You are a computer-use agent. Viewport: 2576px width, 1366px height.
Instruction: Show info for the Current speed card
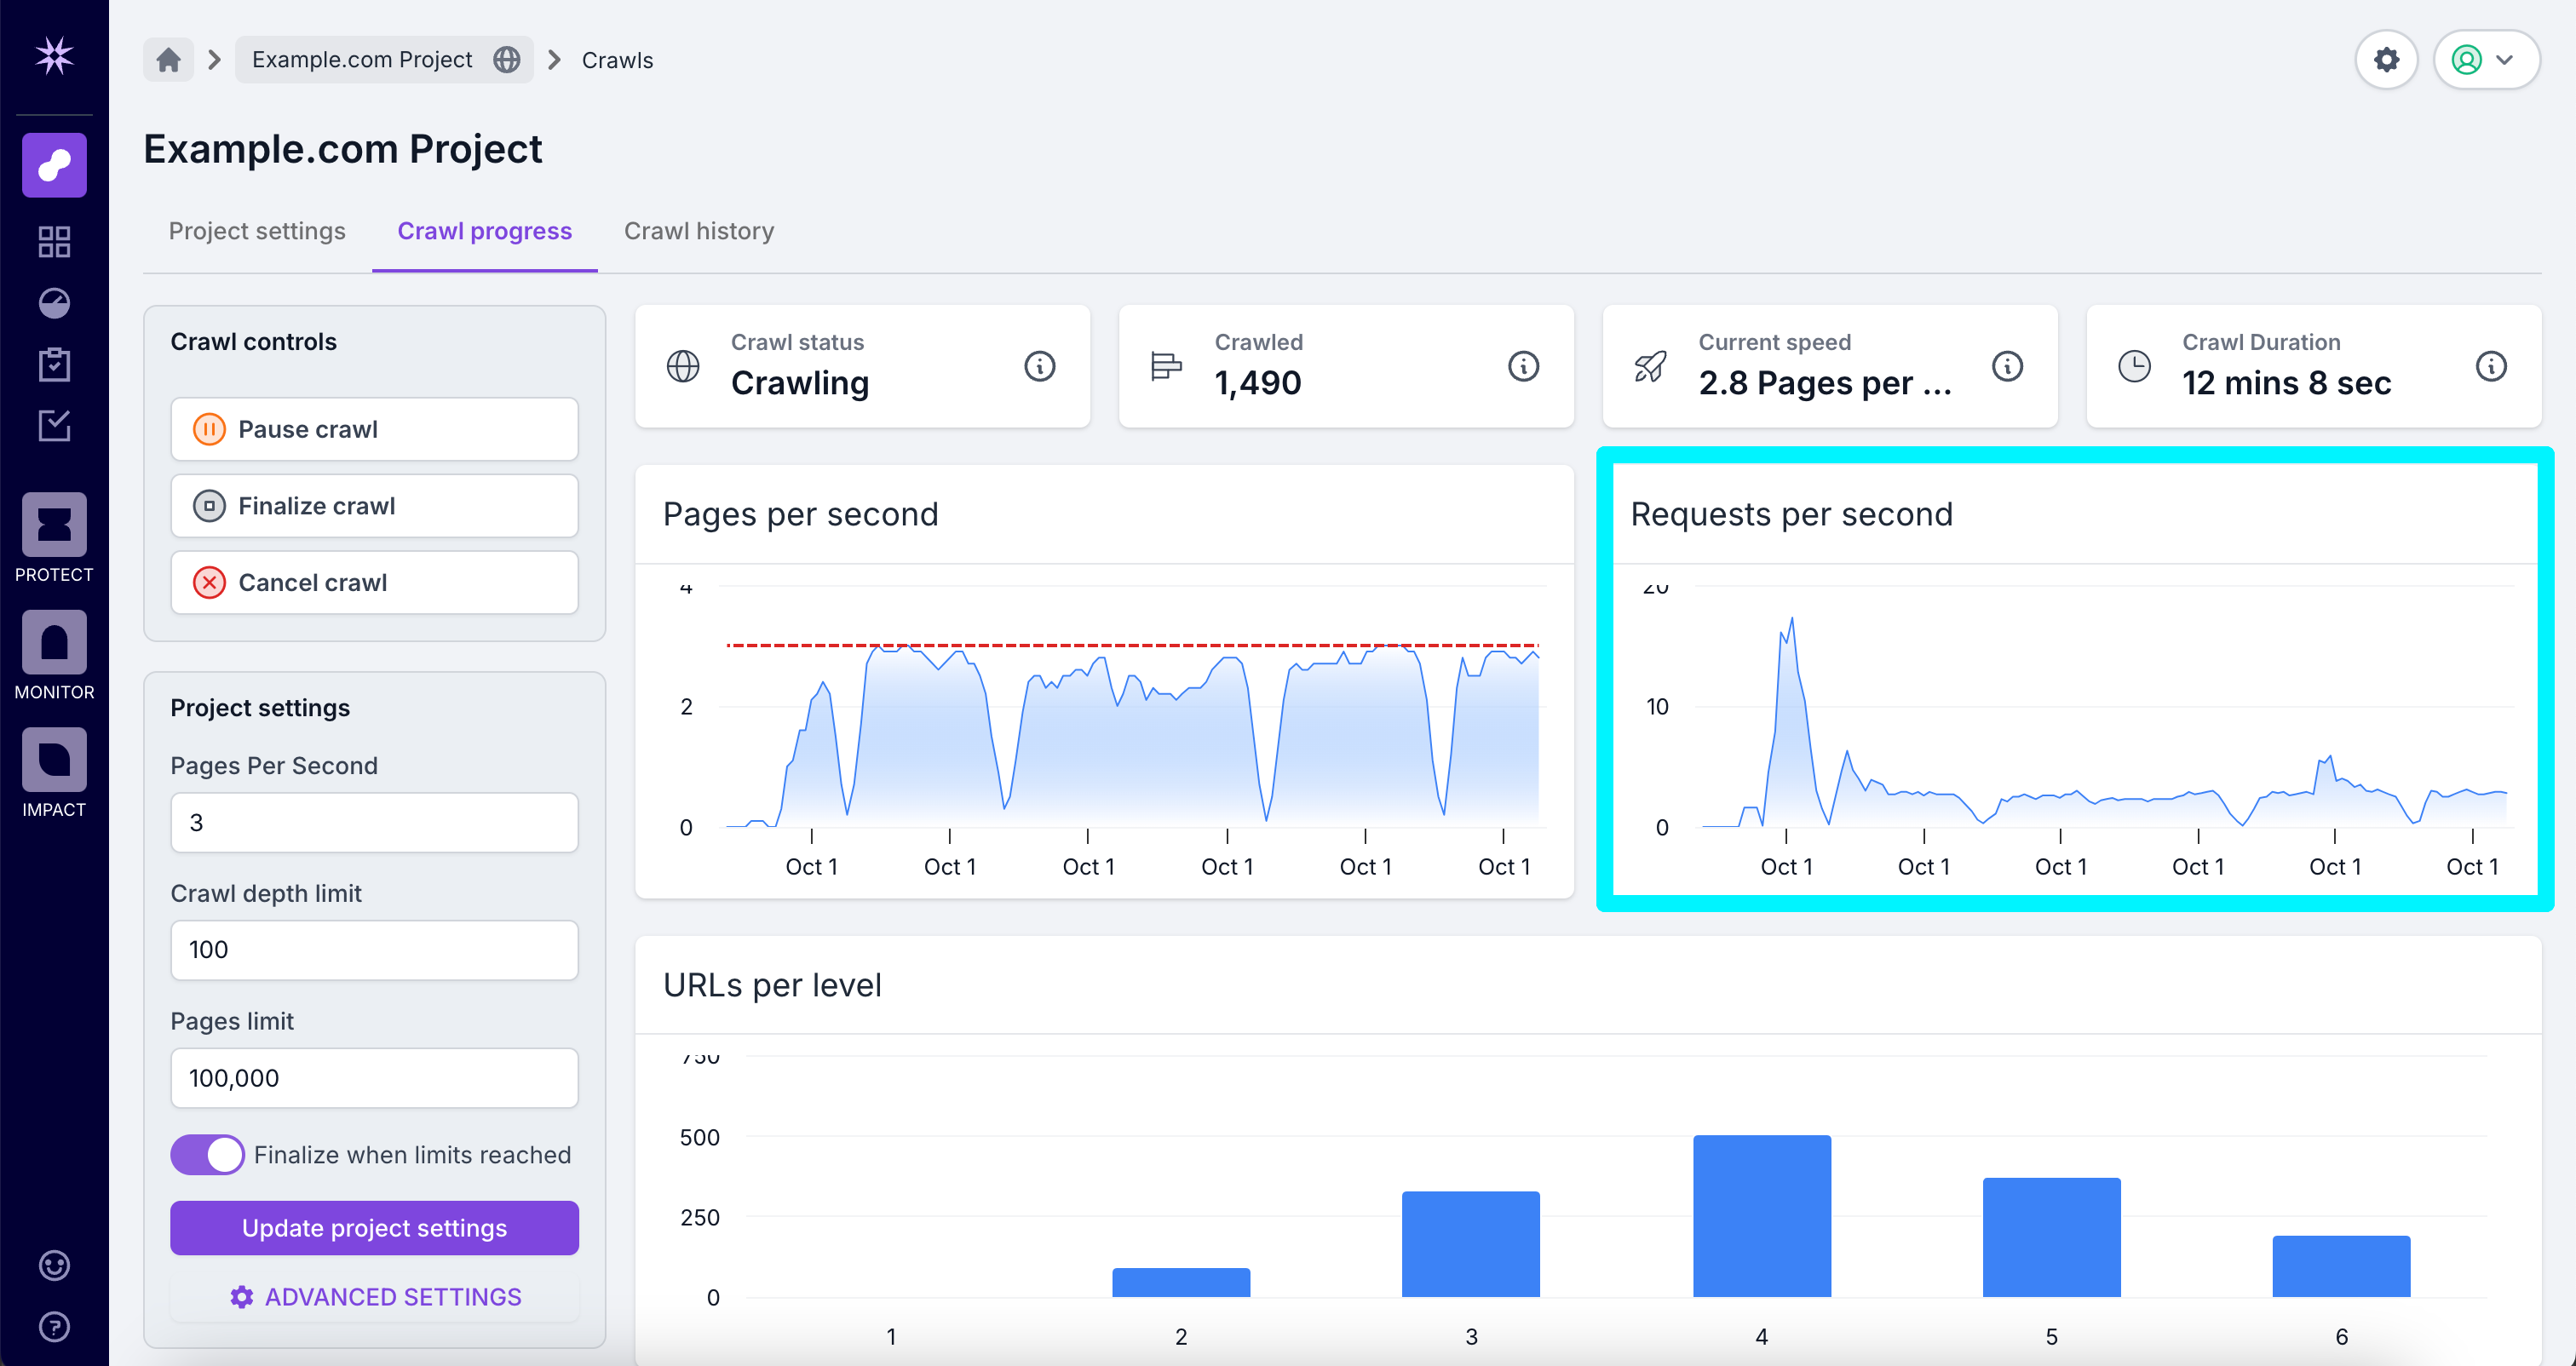(x=2007, y=366)
